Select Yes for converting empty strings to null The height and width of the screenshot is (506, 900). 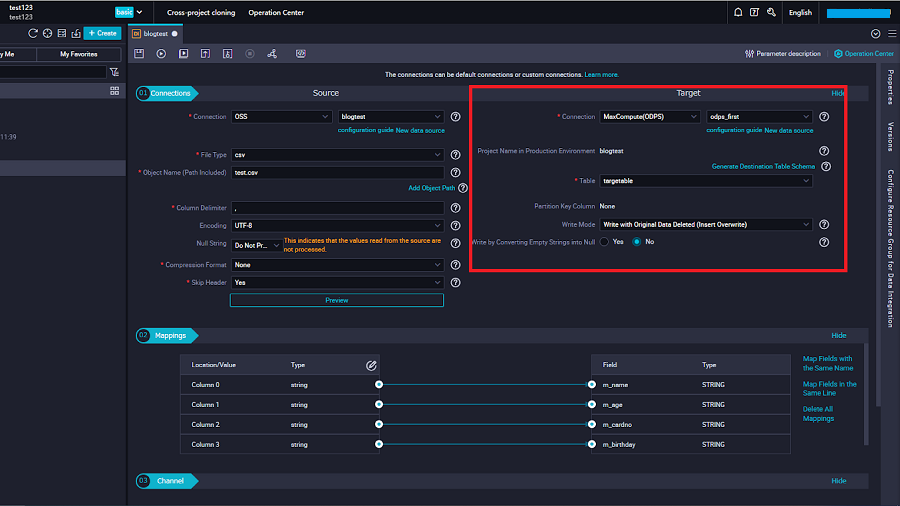point(605,242)
